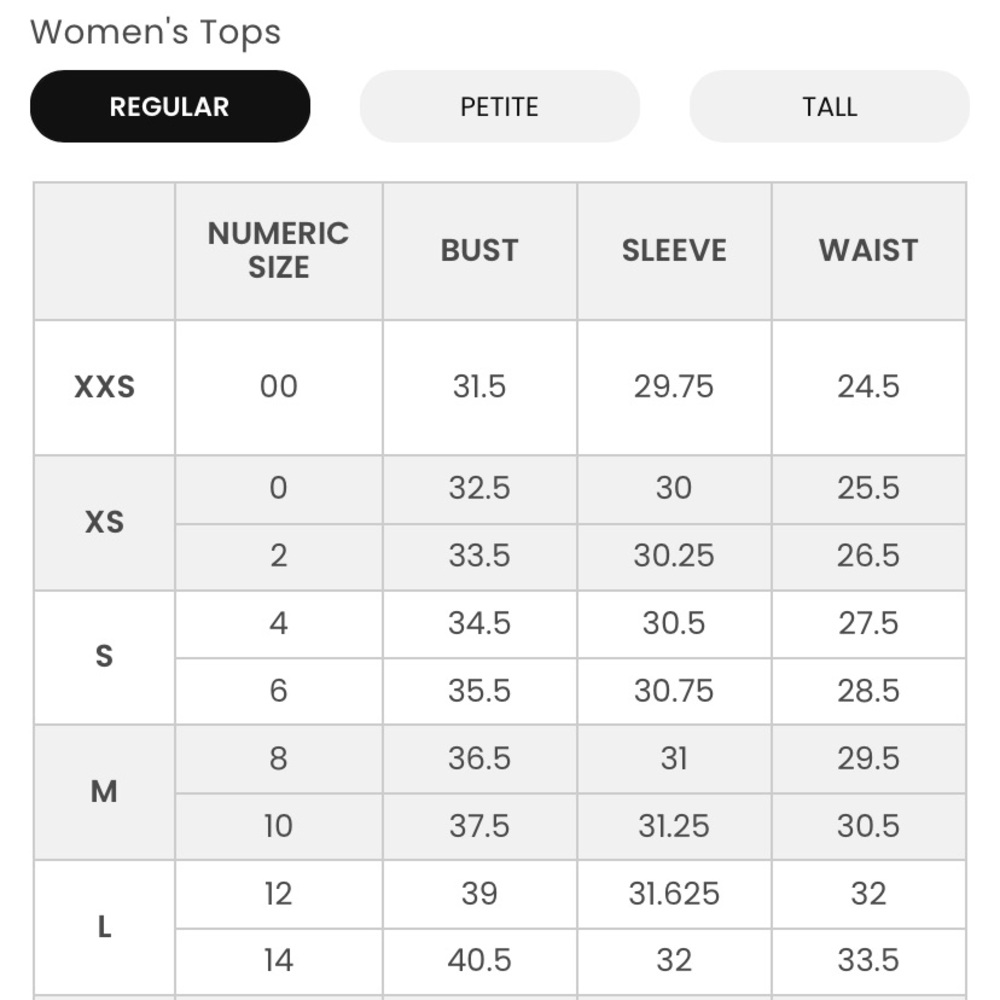Select the XS size row label

pos(105,522)
